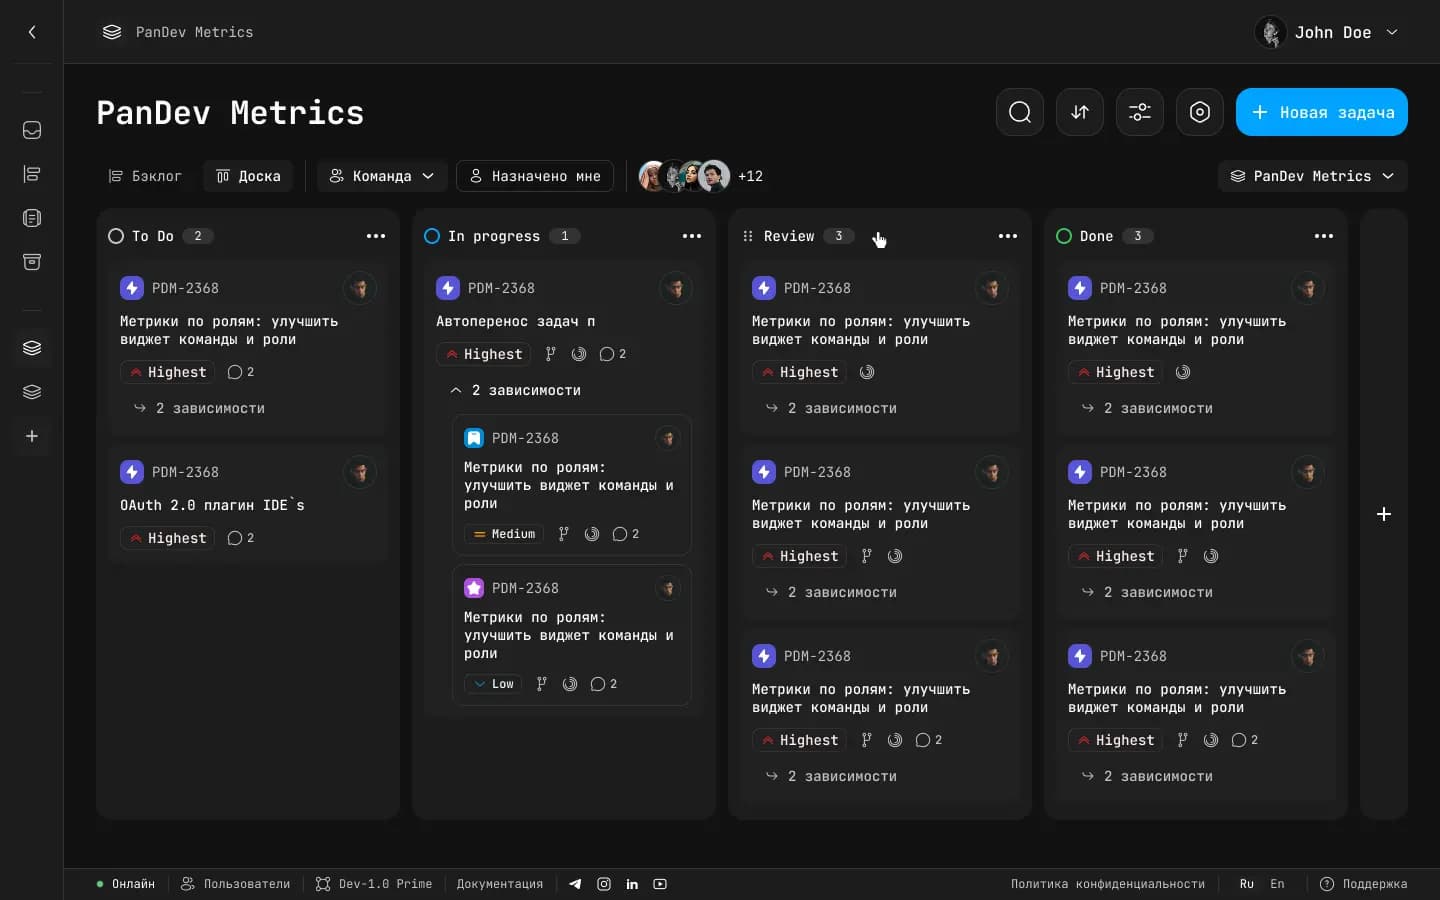Click the bookmark type icon on Medium subtask
This screenshot has height=900, width=1440.
(474, 438)
